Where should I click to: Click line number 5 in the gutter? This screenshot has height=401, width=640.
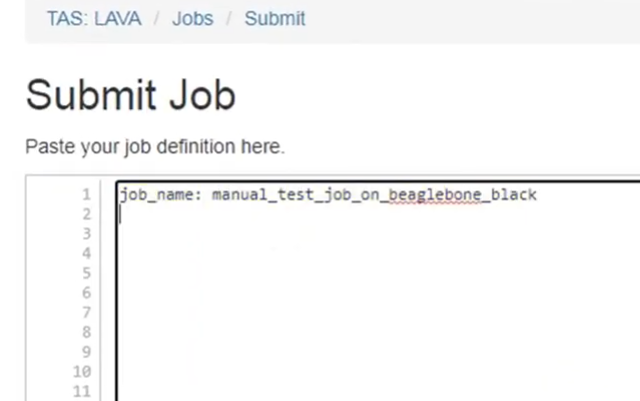[x=87, y=273]
